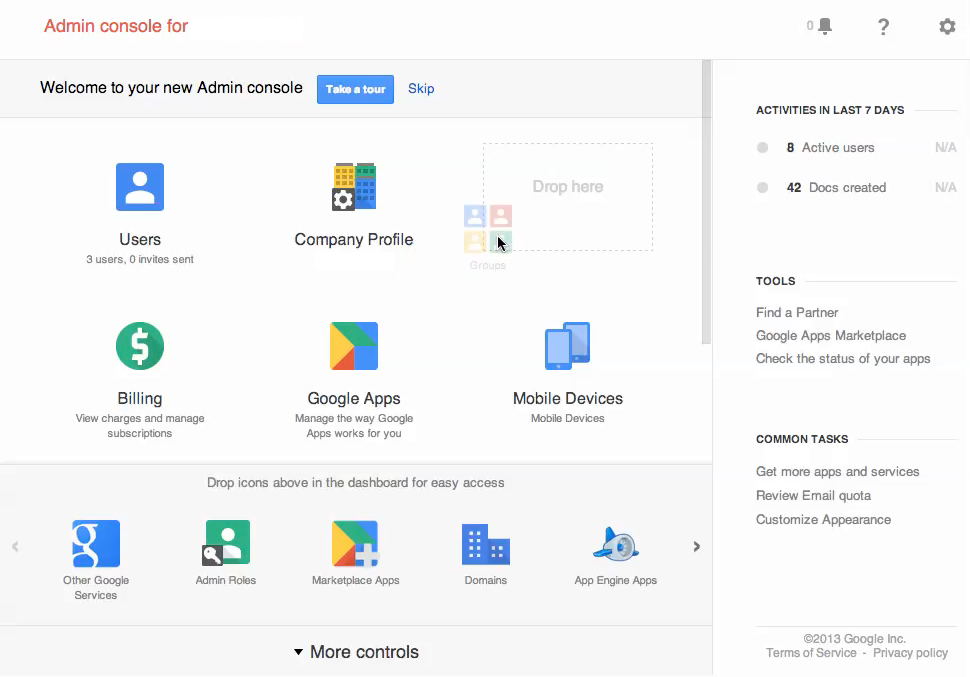Select the Domains icon
Viewport: 970px width, 677px height.
486,545
